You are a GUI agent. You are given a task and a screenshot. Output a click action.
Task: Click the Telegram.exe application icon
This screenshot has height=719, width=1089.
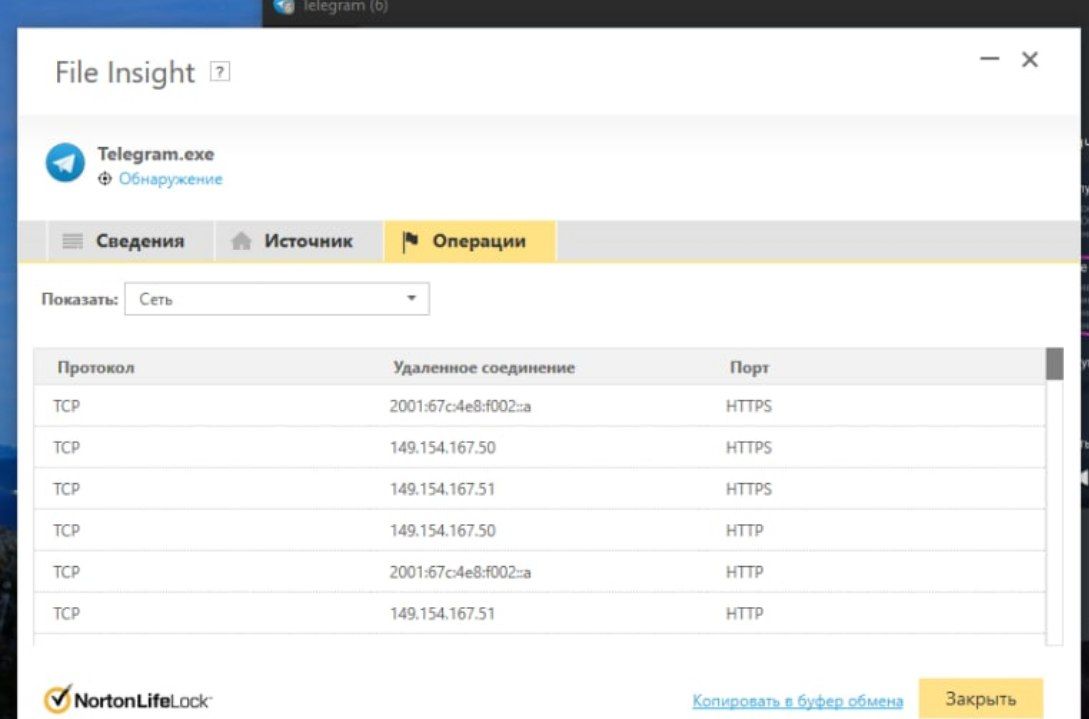pyautogui.click(x=65, y=162)
